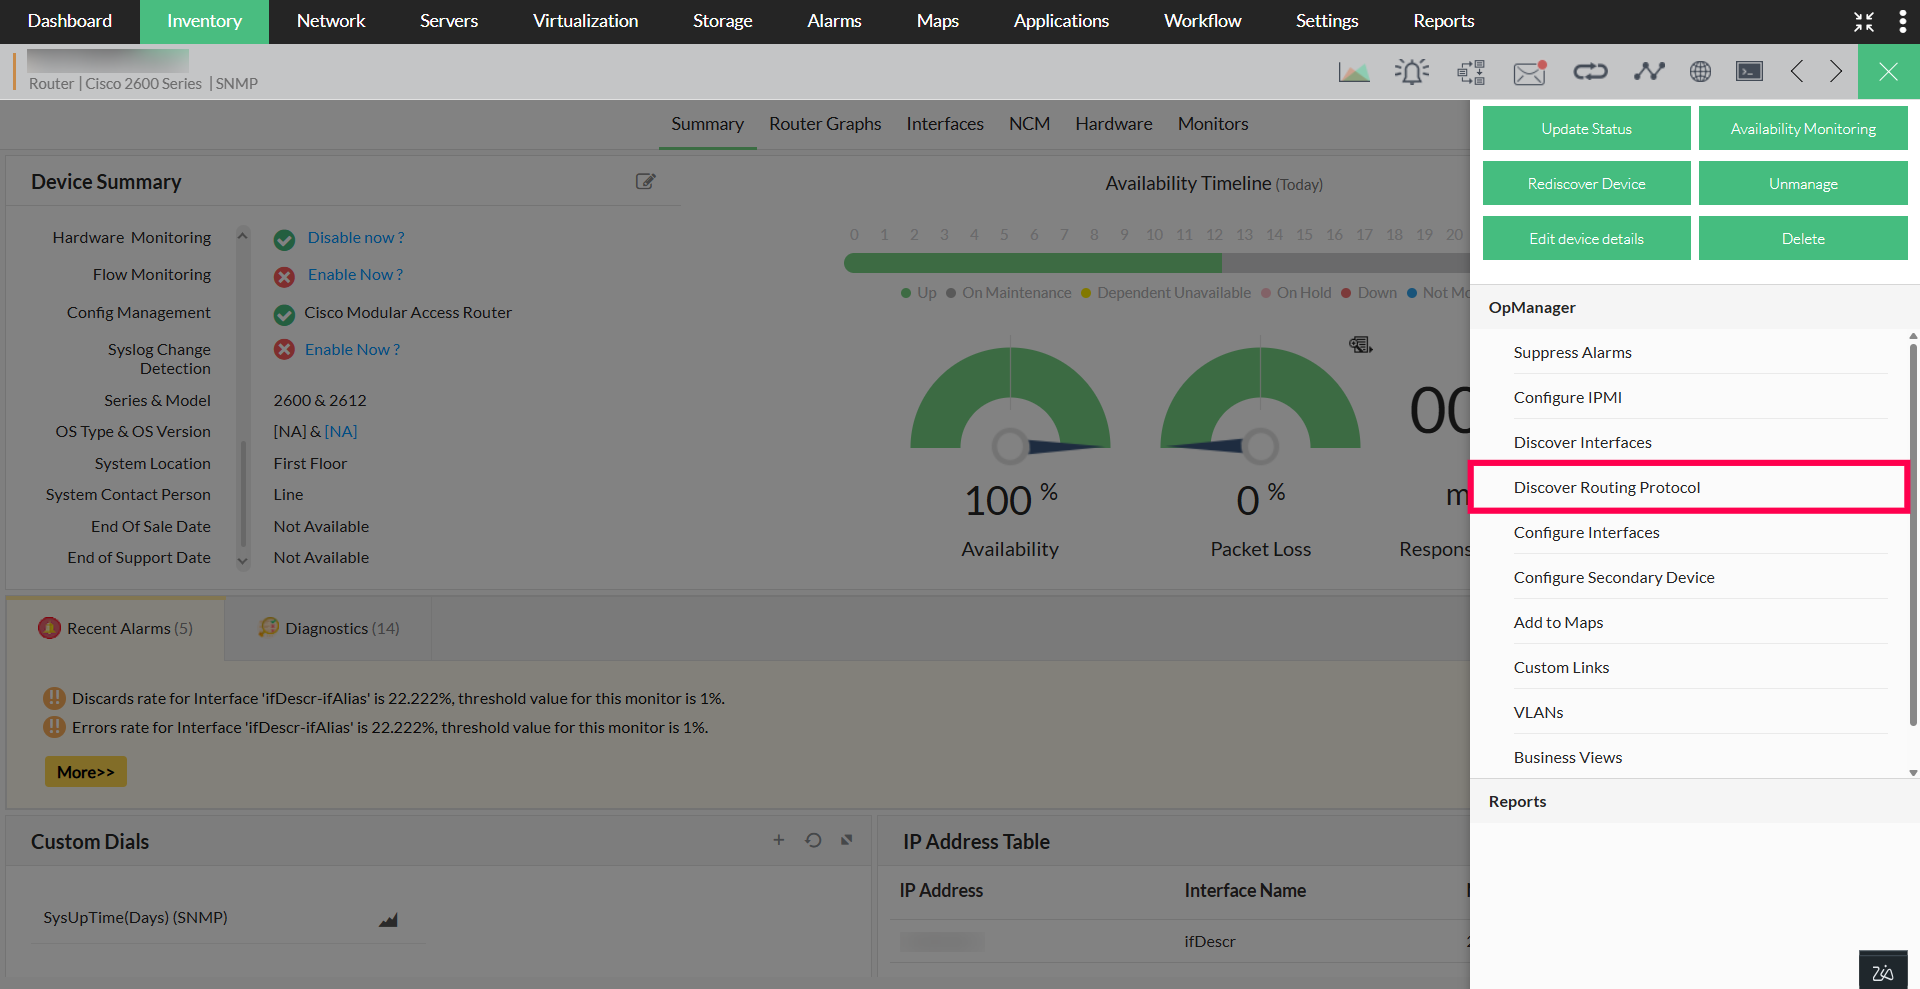This screenshot has width=1920, height=989.
Task: Expand the Reports section in side panel
Action: point(1517,802)
